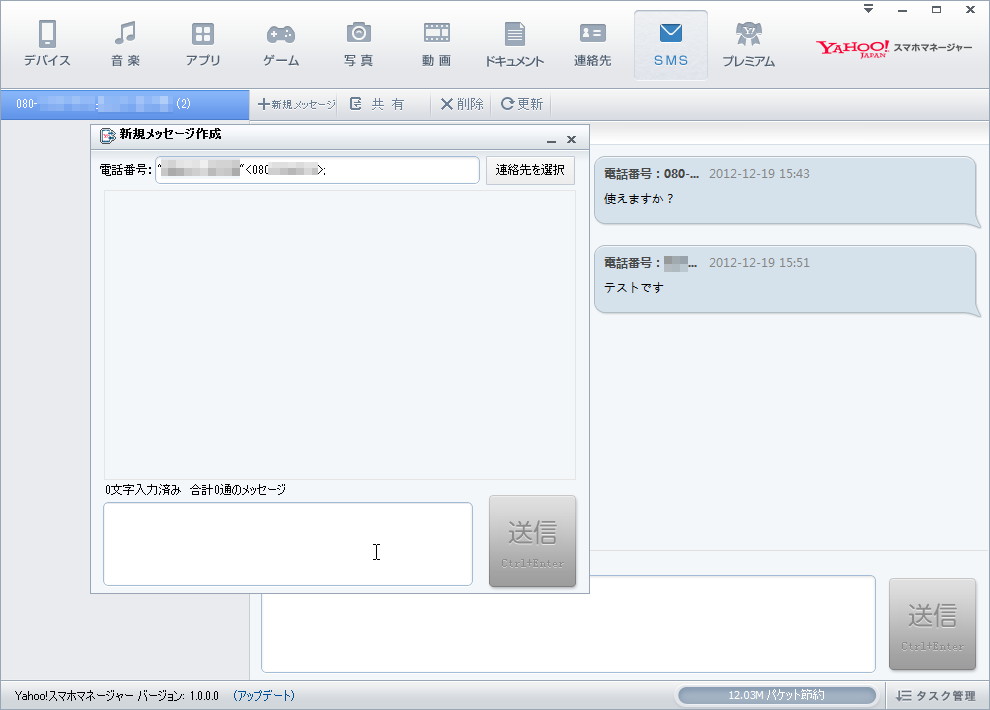Select the 080- conversation in the list
Viewport: 990px width, 710px height.
[124, 104]
